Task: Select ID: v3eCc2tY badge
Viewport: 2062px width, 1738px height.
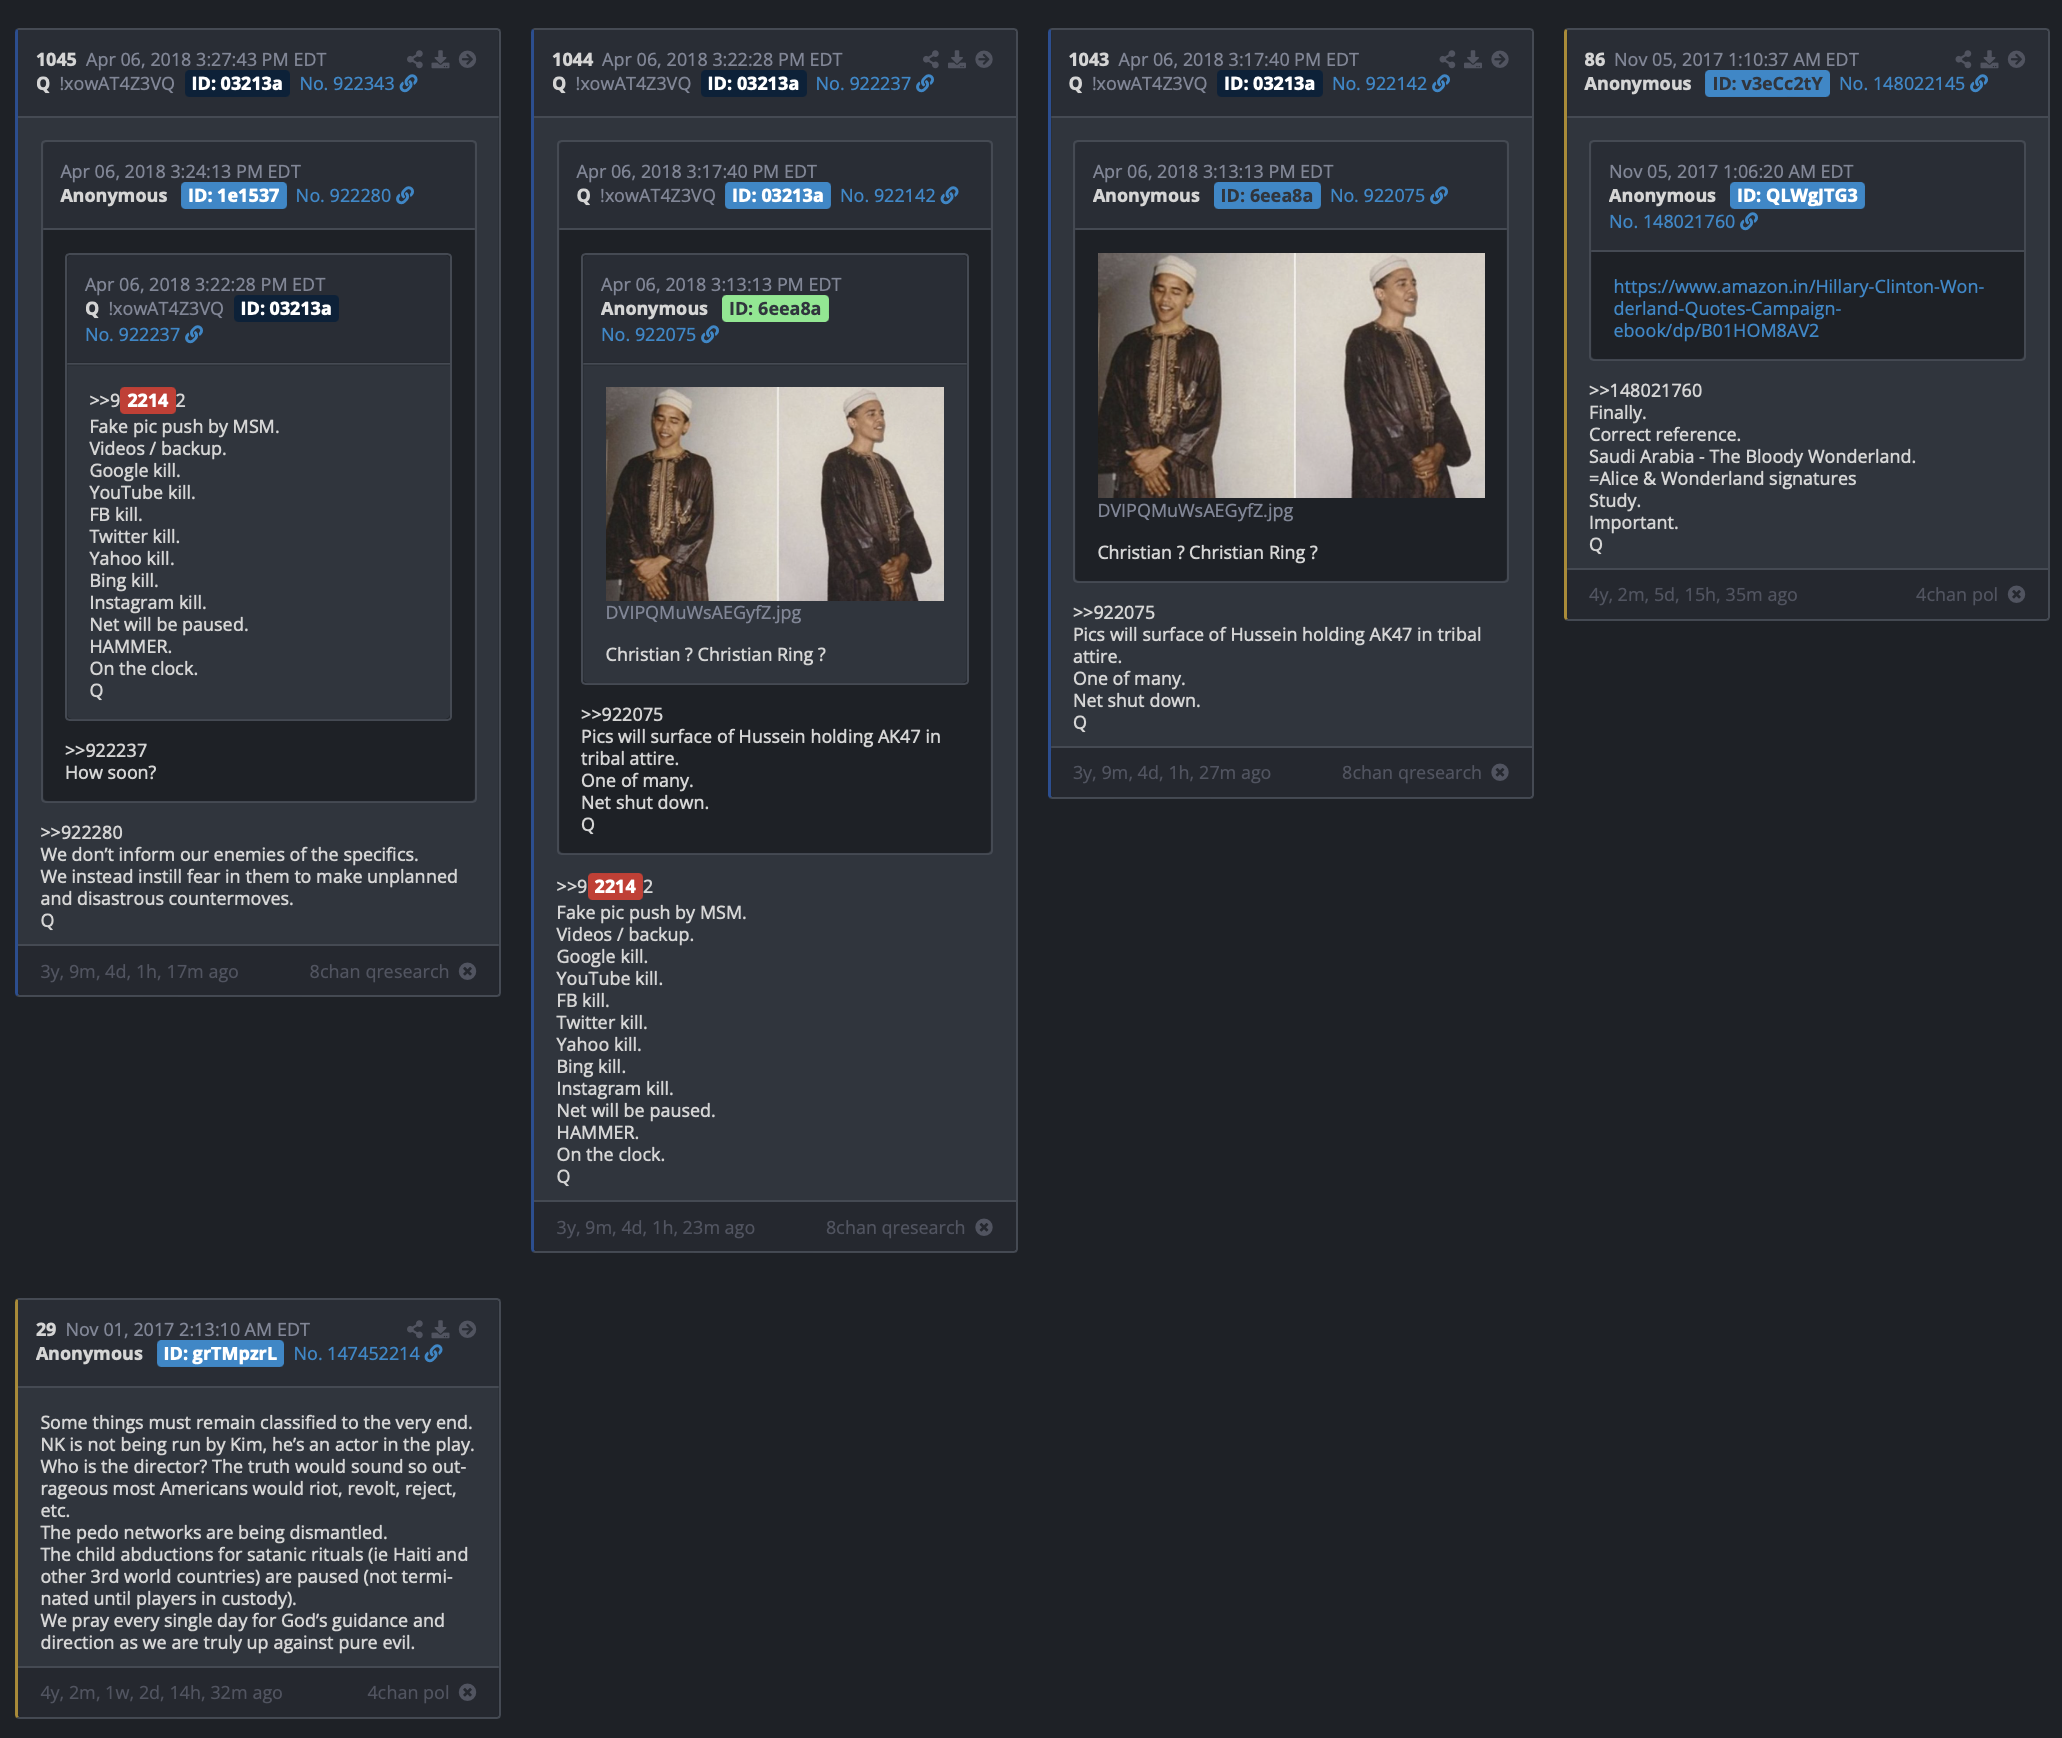Action: point(1767,83)
